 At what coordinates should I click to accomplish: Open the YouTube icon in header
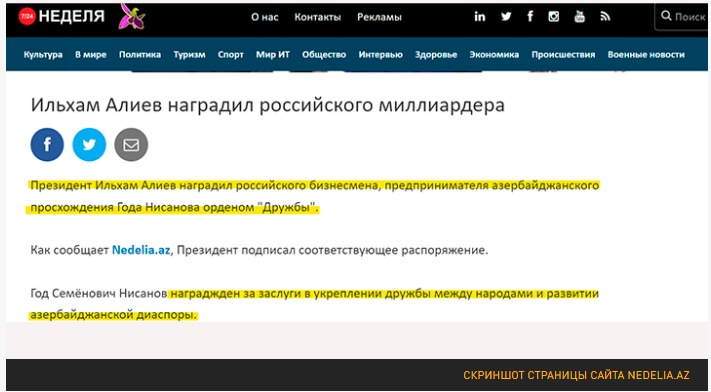[580, 17]
